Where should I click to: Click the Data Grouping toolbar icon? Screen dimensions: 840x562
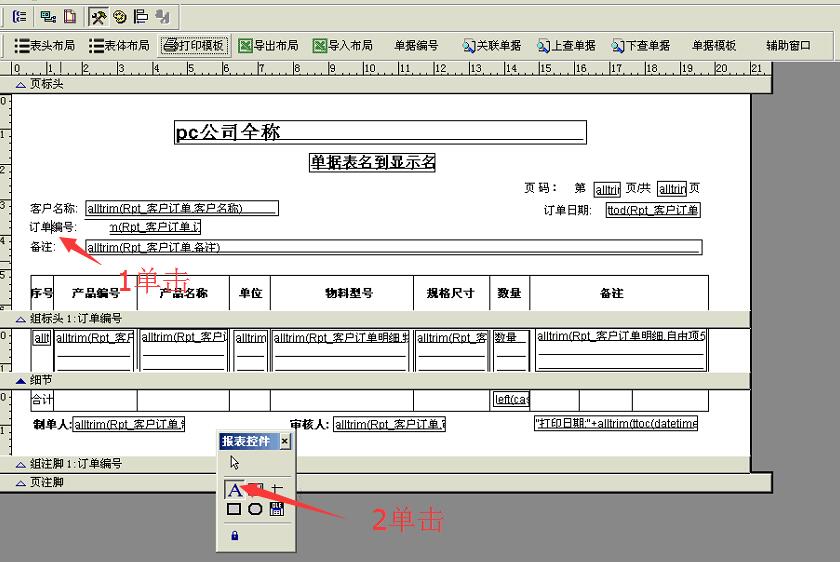(x=20, y=16)
